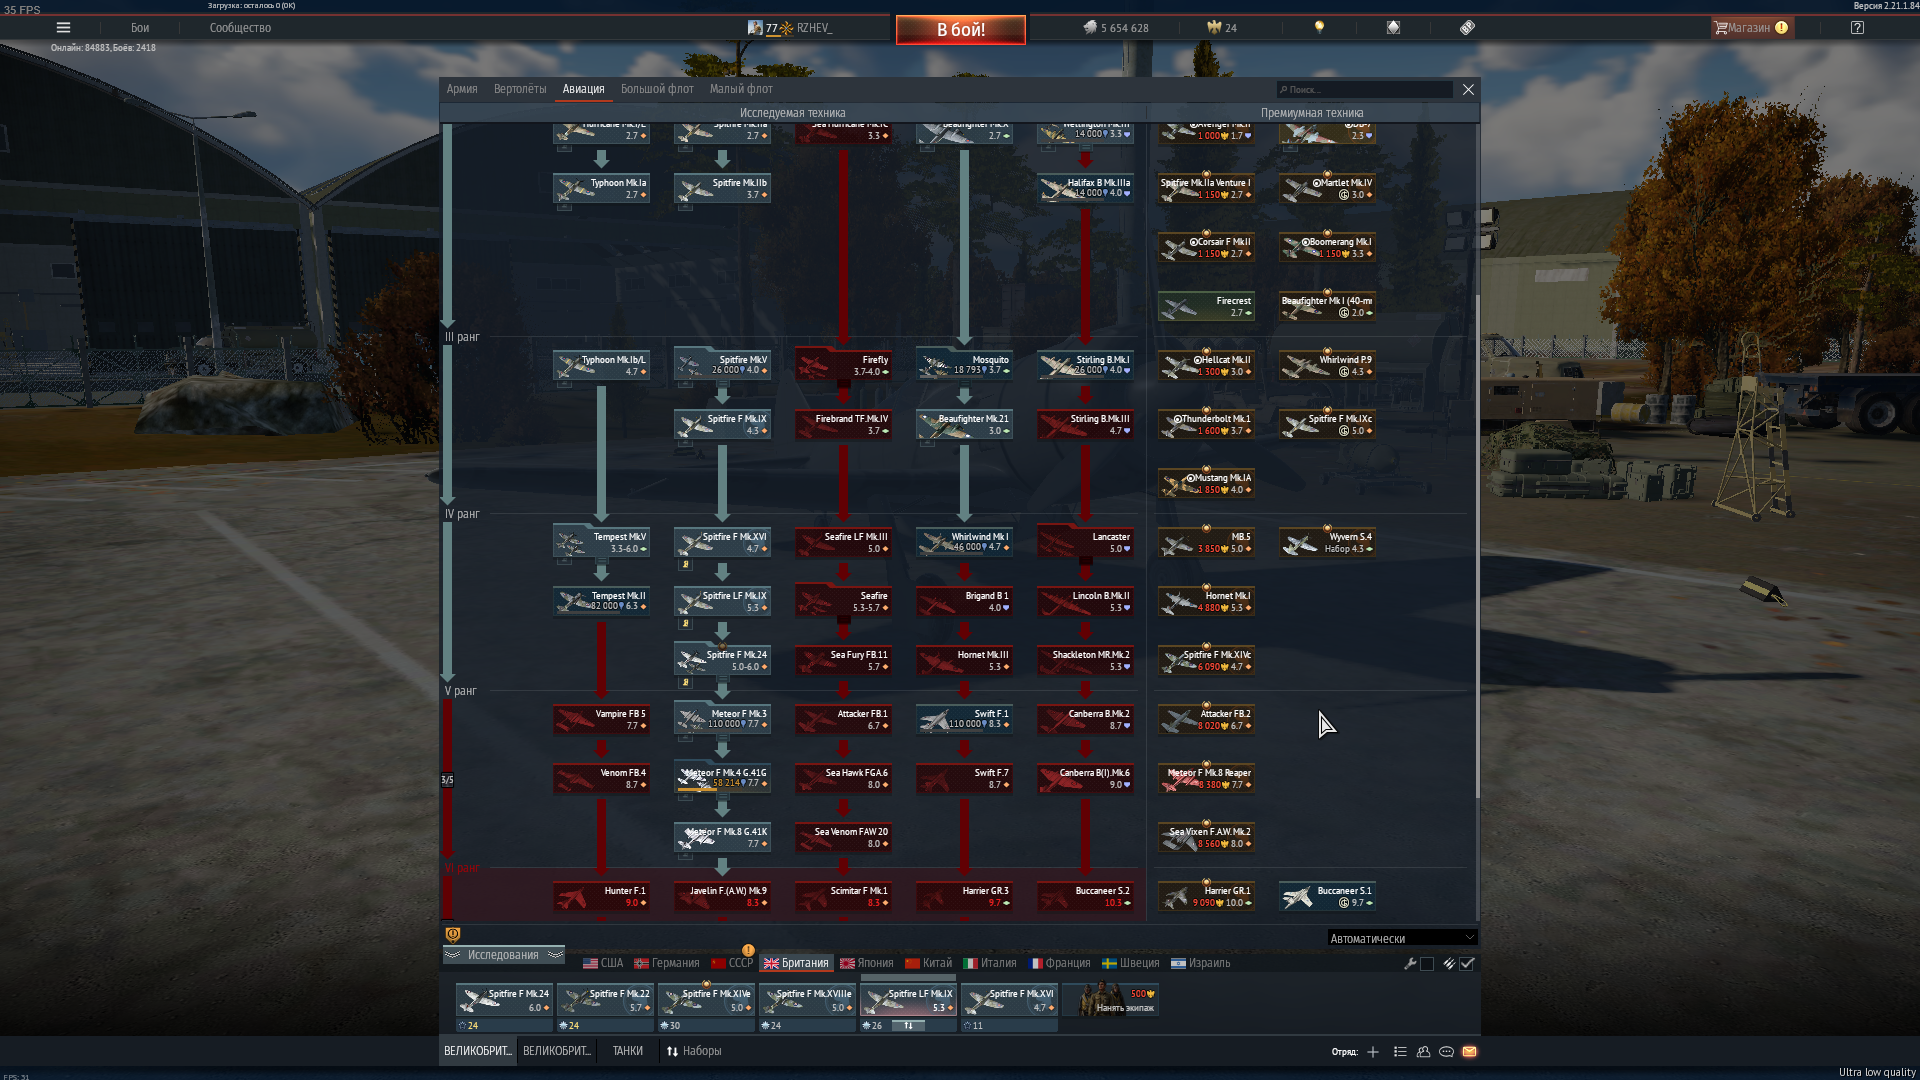Start battle with В бой! button
This screenshot has height=1080, width=1920.
(960, 30)
